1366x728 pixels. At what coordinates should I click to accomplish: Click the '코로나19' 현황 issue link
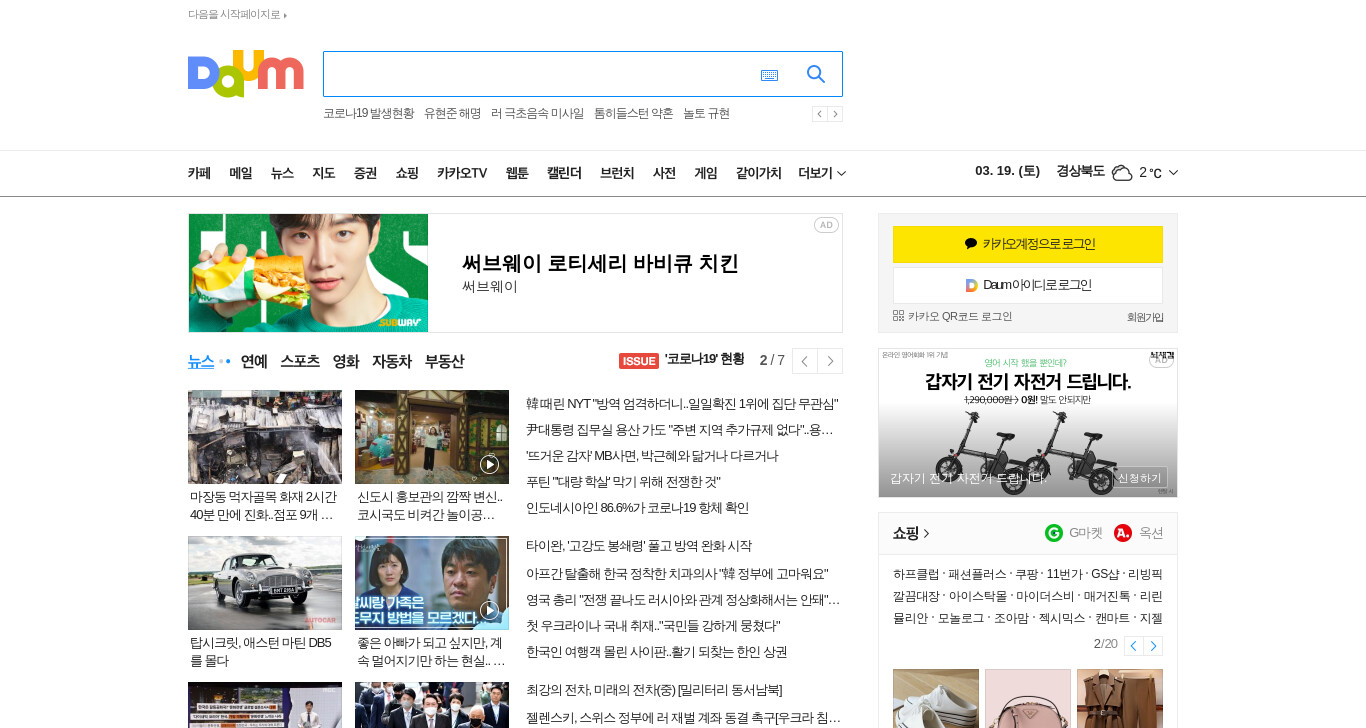704,360
